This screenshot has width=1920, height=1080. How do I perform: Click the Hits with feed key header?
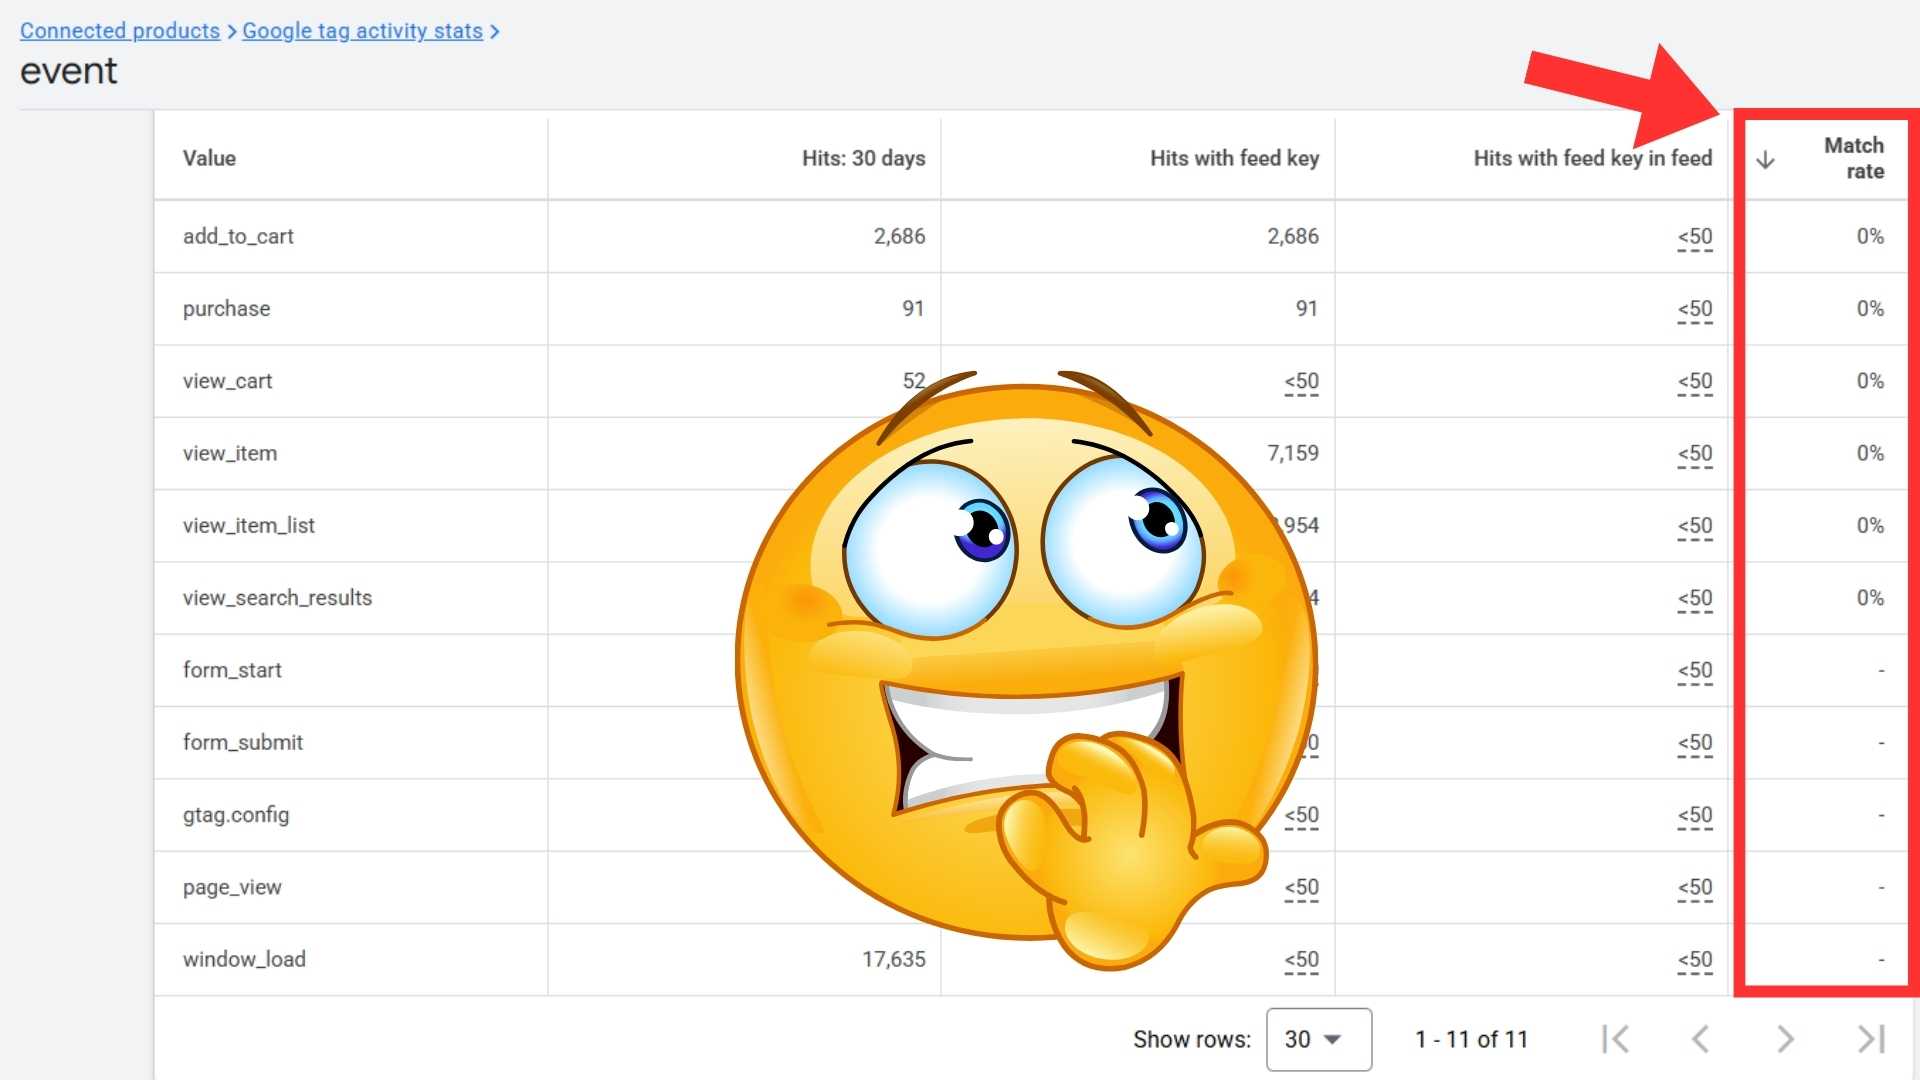coord(1234,158)
